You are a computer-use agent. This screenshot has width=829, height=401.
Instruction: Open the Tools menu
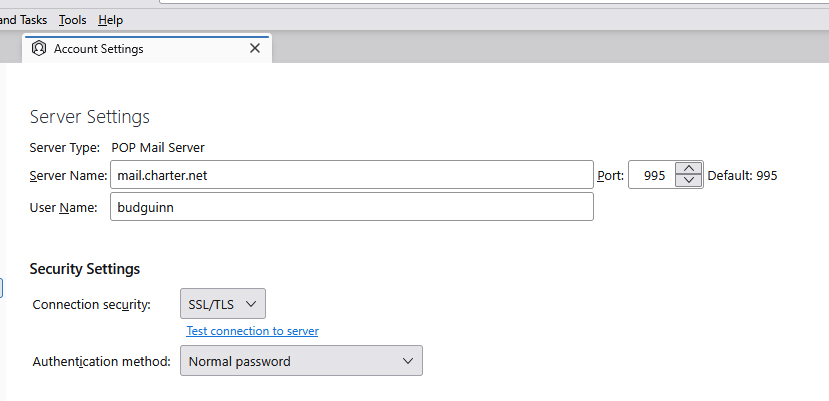(x=72, y=20)
